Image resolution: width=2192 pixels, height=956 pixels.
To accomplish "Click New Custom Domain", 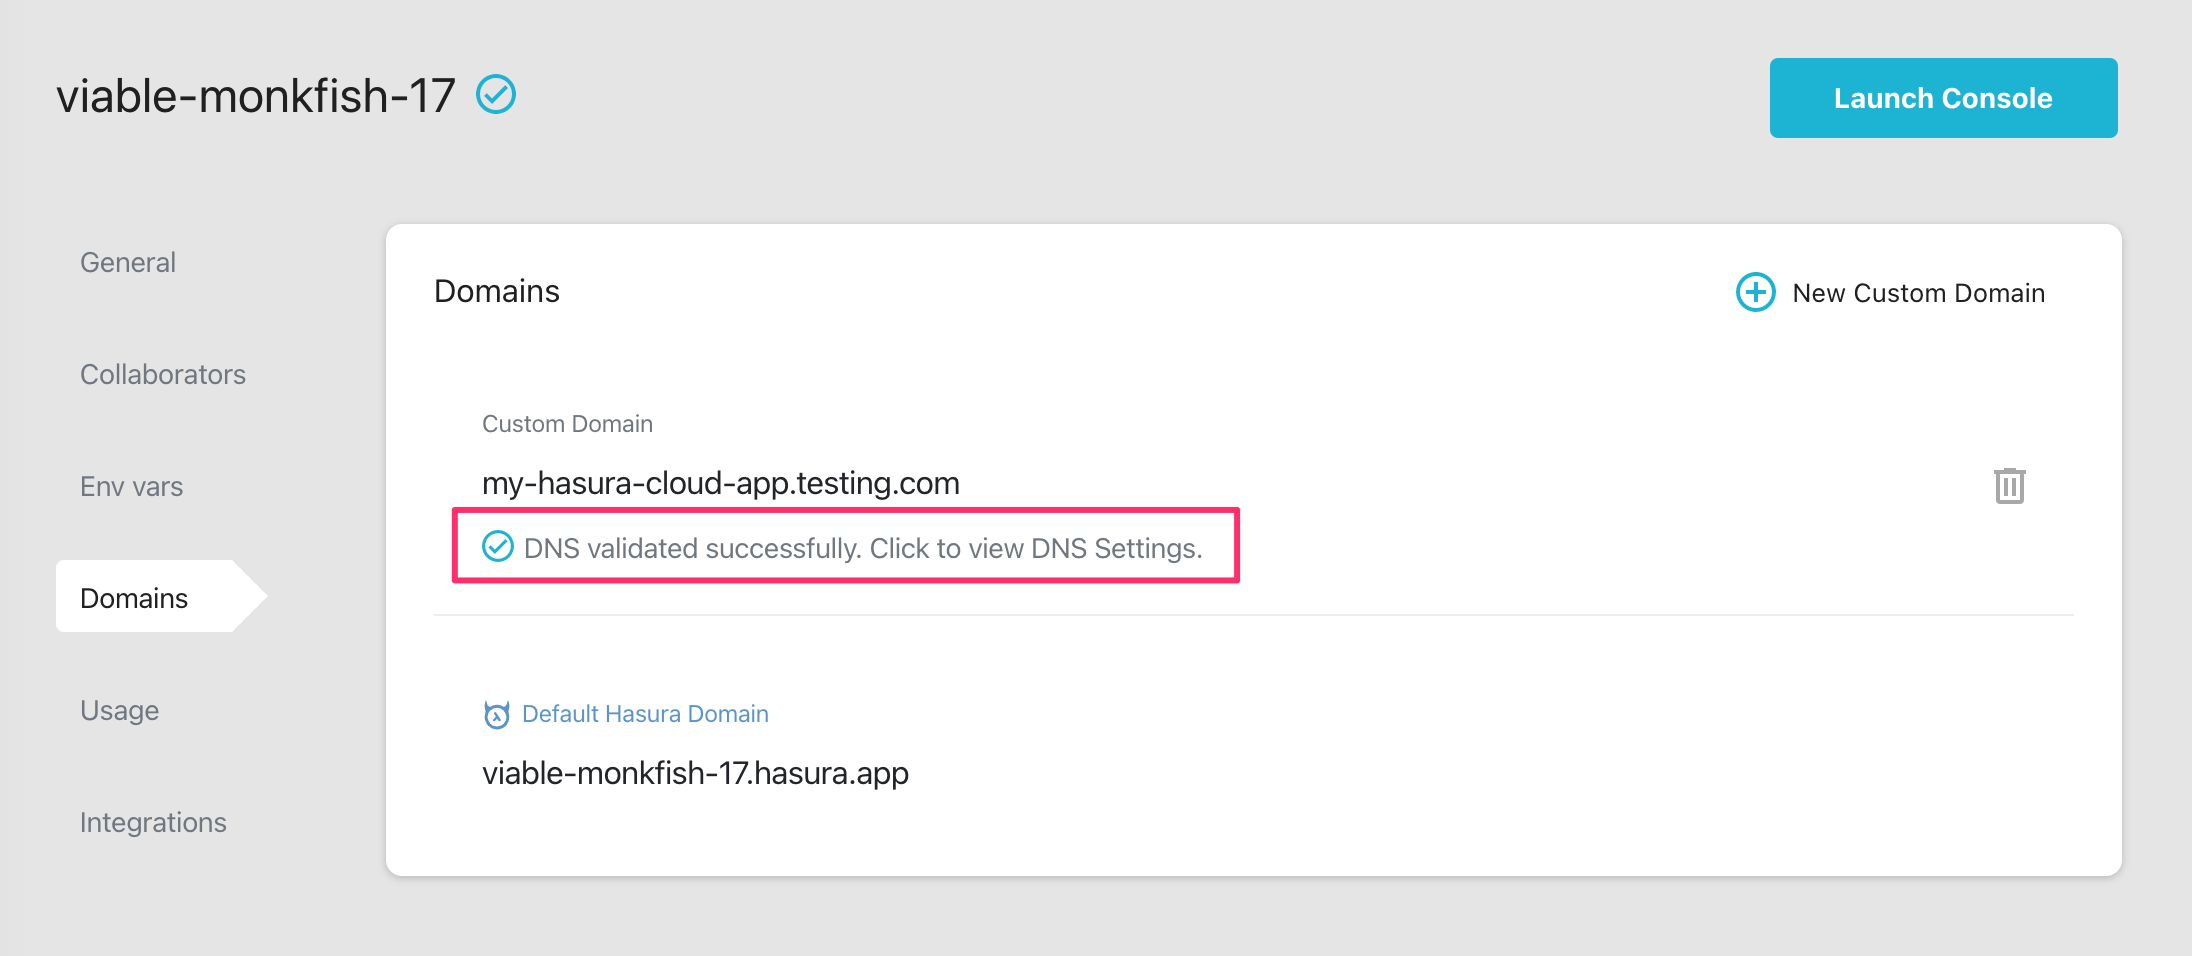I will pyautogui.click(x=1918, y=293).
